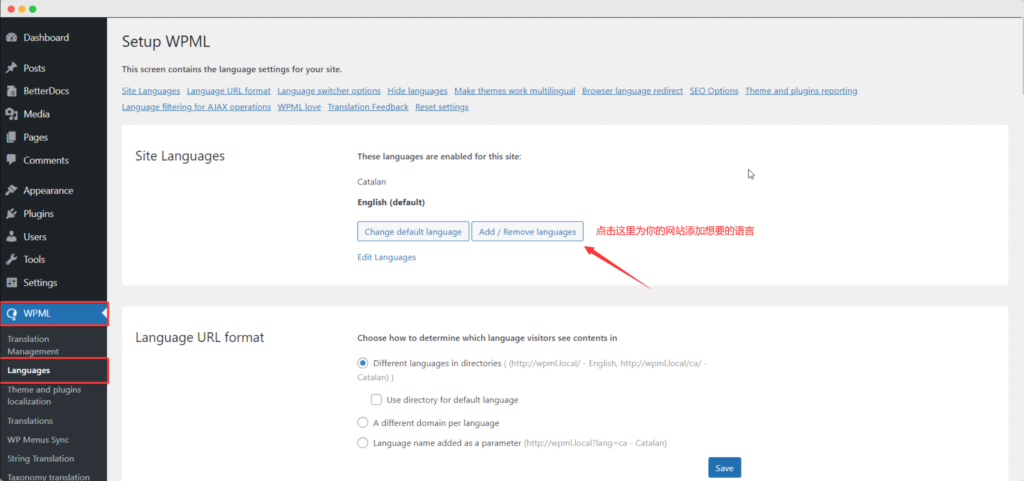The width and height of the screenshot is (1024, 481).
Task: Select Language name added as parameter
Action: (362, 442)
